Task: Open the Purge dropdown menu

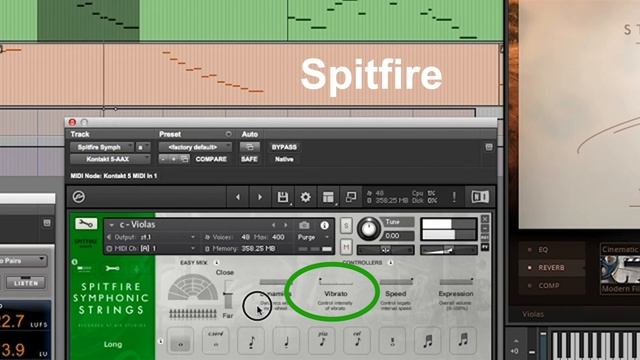Action: pyautogui.click(x=313, y=237)
